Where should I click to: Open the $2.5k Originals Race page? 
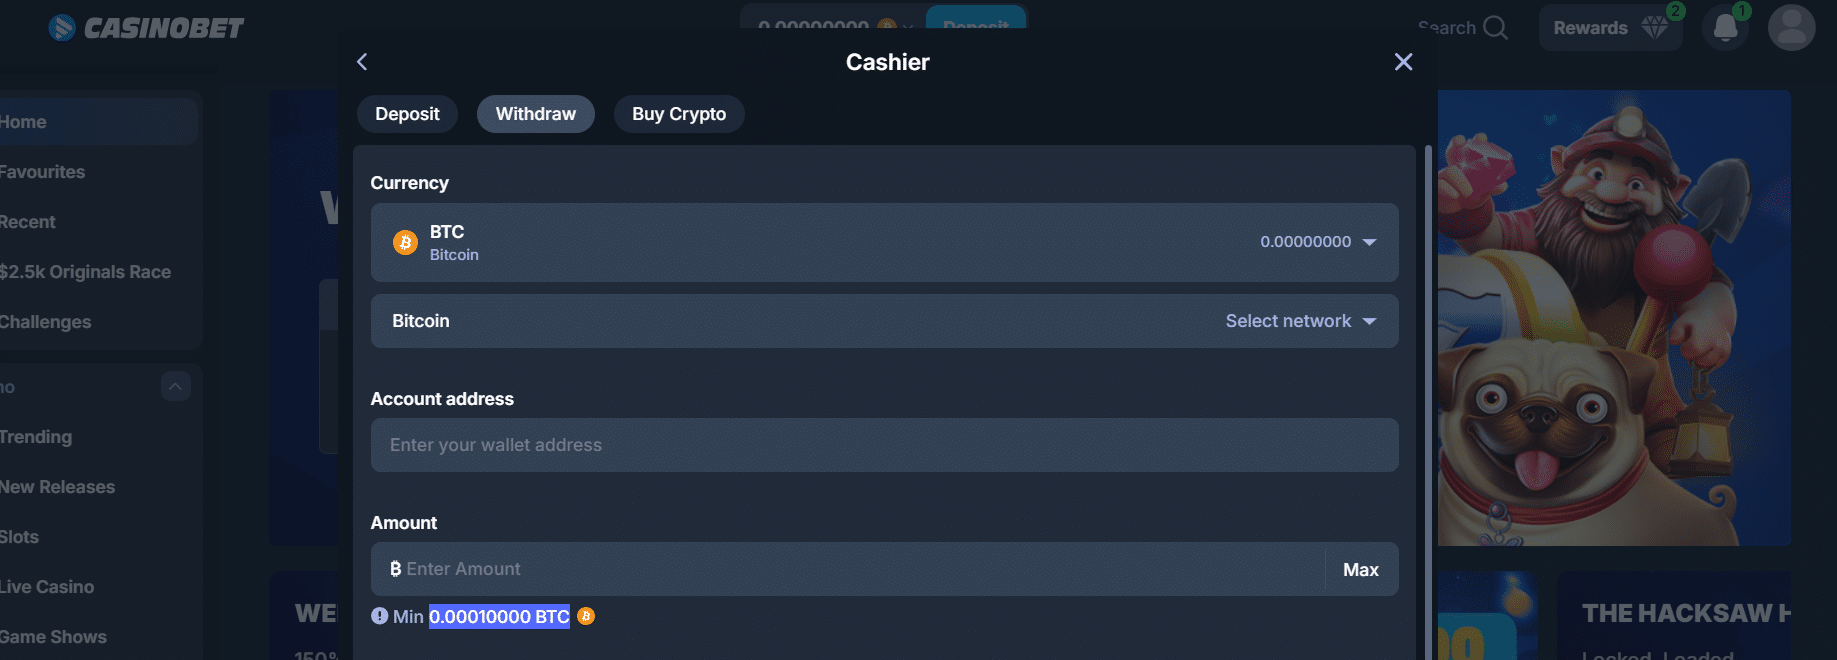[85, 271]
